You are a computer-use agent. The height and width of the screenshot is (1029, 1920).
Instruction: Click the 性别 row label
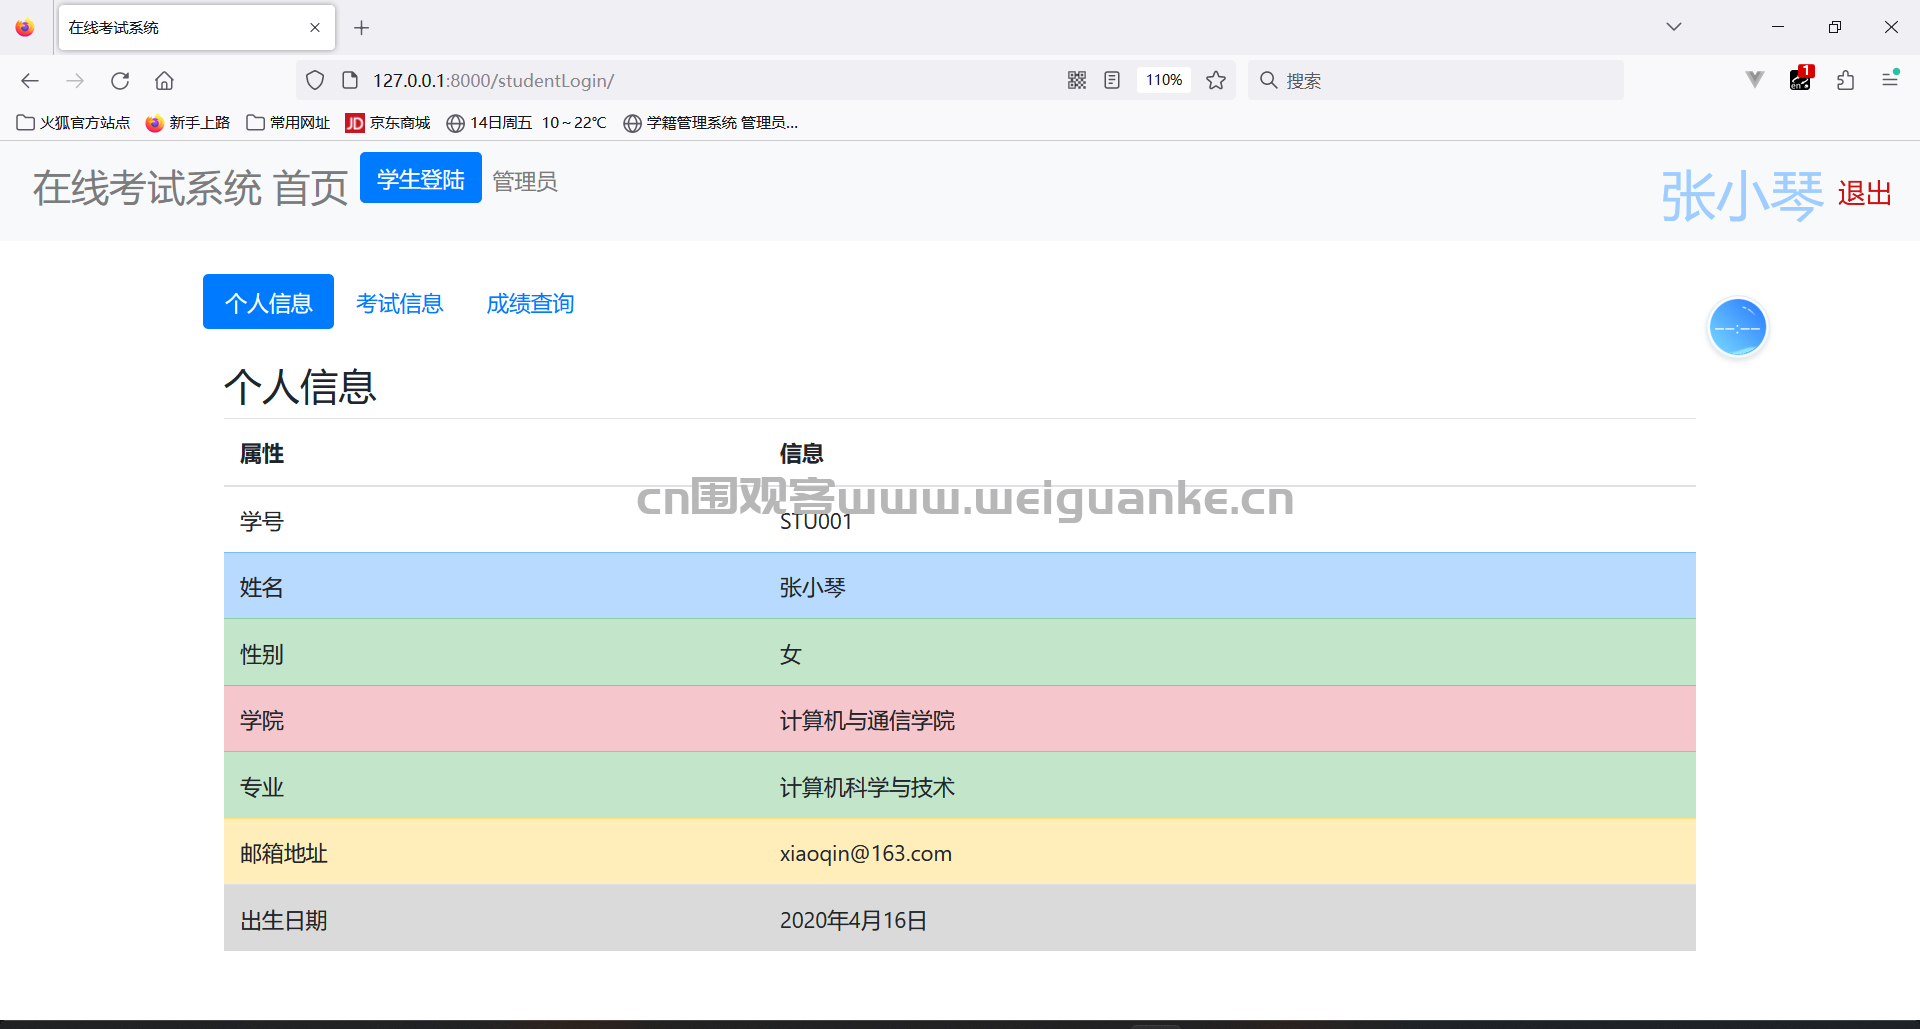click(x=262, y=655)
